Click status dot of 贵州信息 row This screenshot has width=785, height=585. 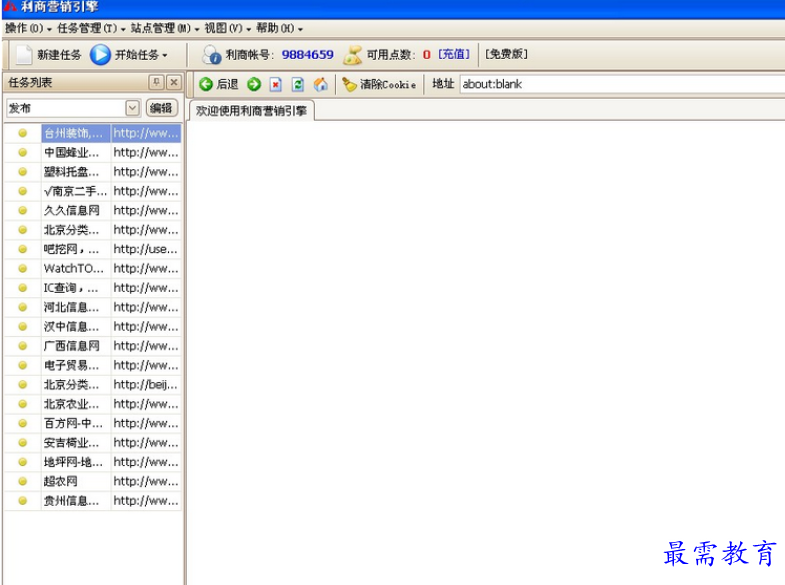(x=23, y=501)
